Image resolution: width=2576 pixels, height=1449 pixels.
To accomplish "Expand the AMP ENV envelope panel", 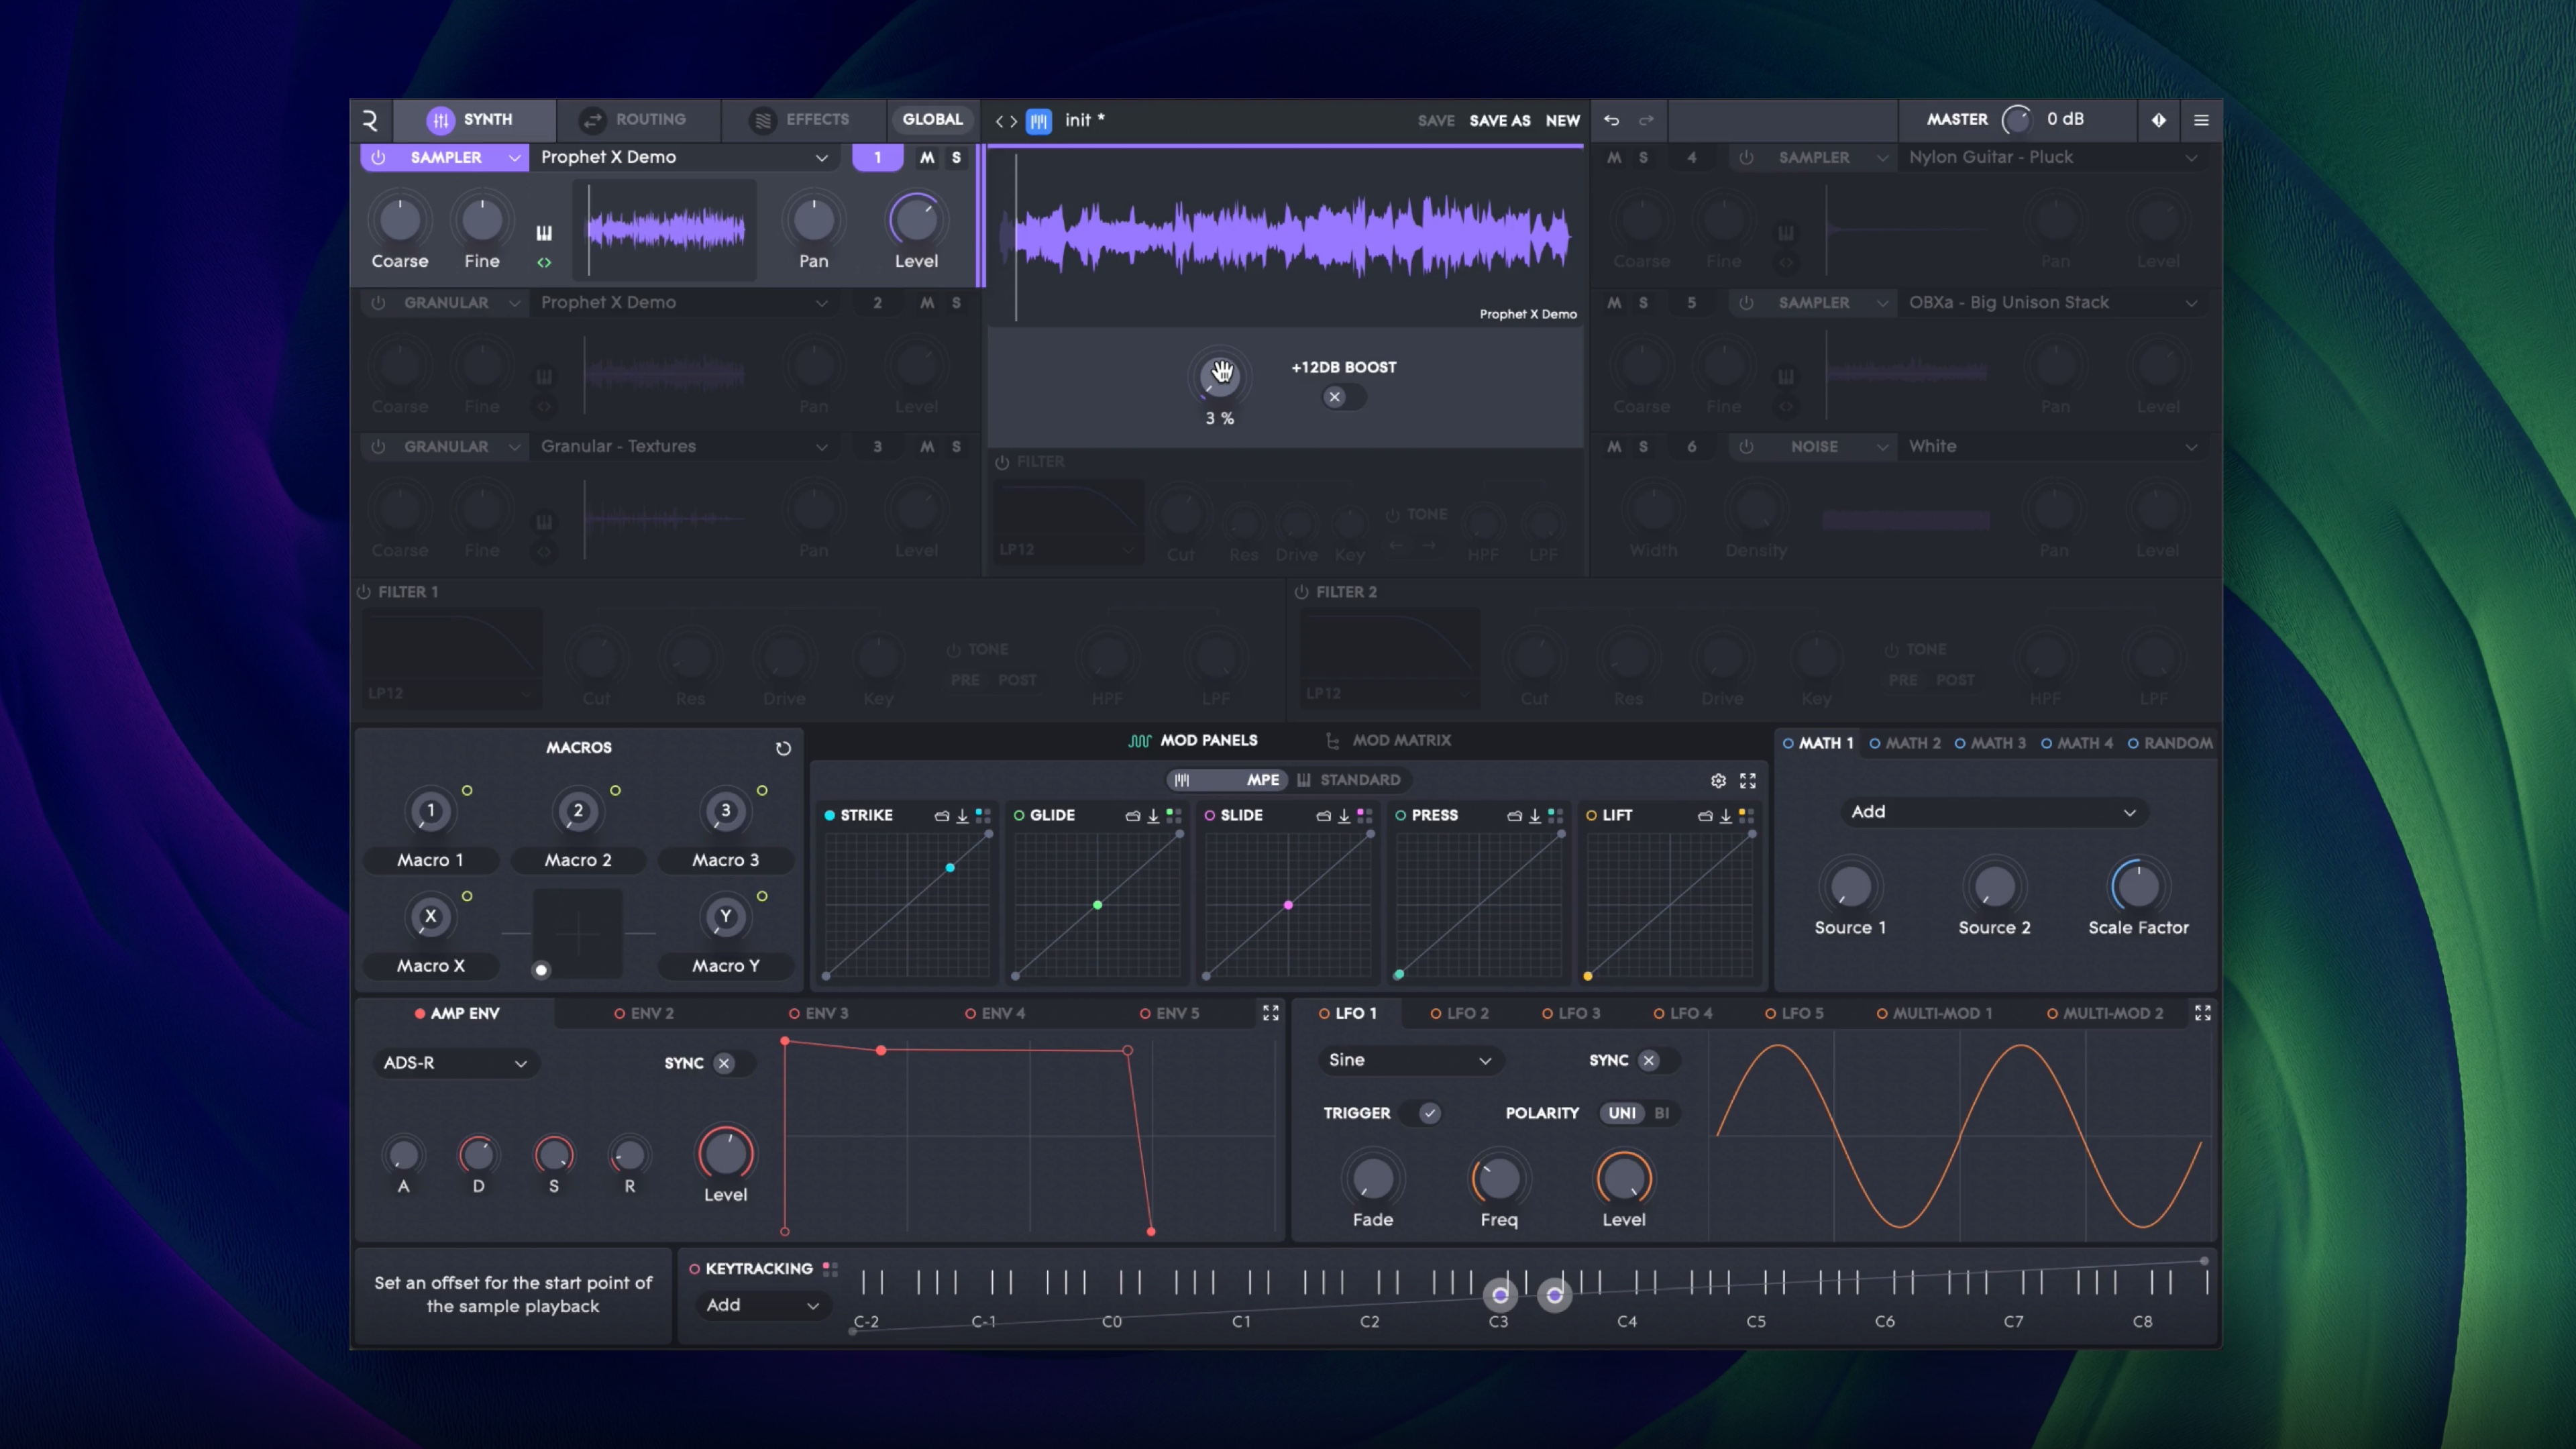I will tap(1270, 1013).
